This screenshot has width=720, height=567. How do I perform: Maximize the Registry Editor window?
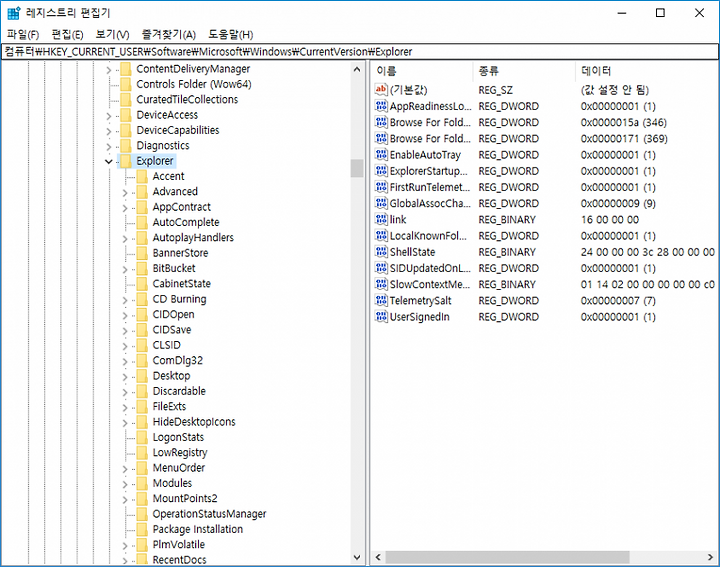660,13
